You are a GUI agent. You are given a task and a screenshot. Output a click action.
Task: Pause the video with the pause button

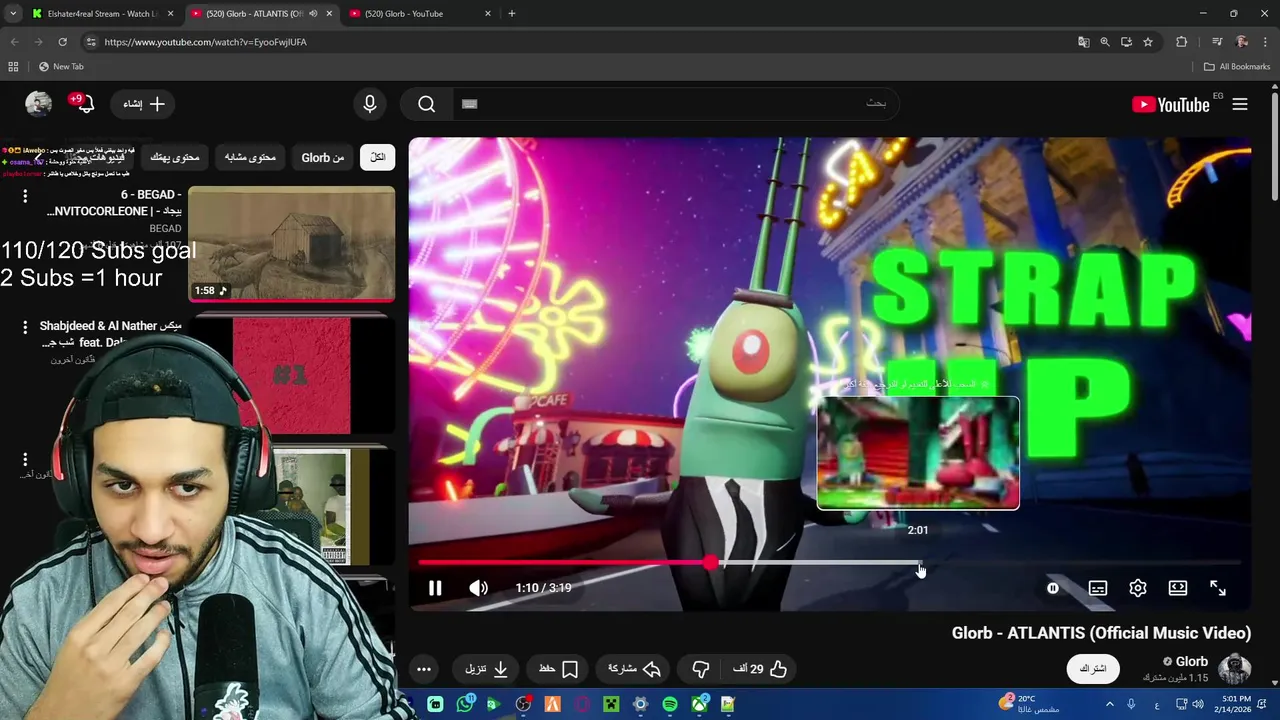435,588
